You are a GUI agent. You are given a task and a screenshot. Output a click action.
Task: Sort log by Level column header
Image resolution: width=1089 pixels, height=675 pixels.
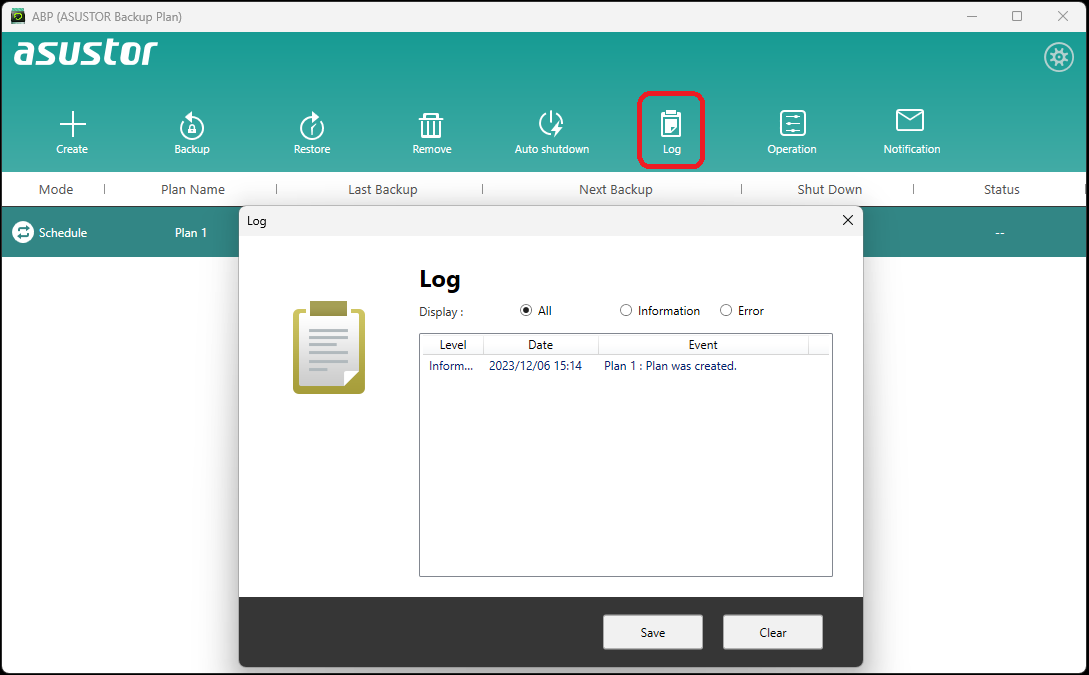453,345
